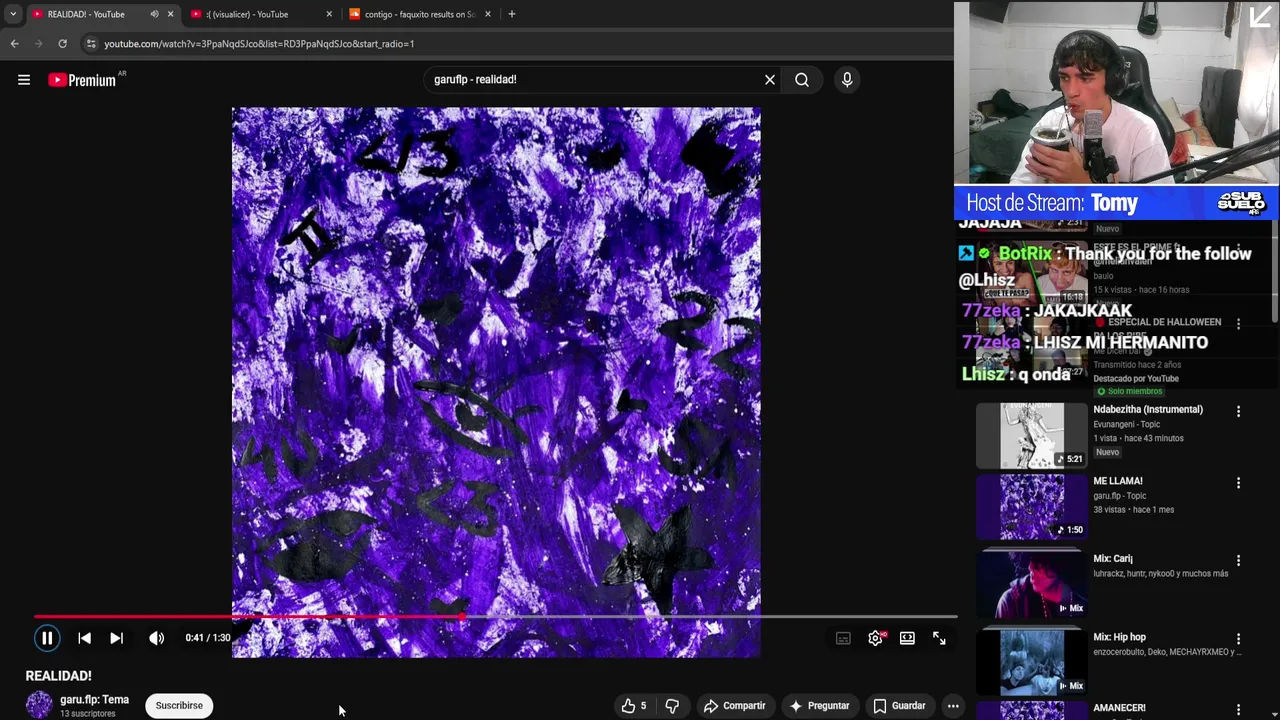Open options menu for Ndabezitha (Instrumental)
The image size is (1280, 720).
tap(1238, 411)
